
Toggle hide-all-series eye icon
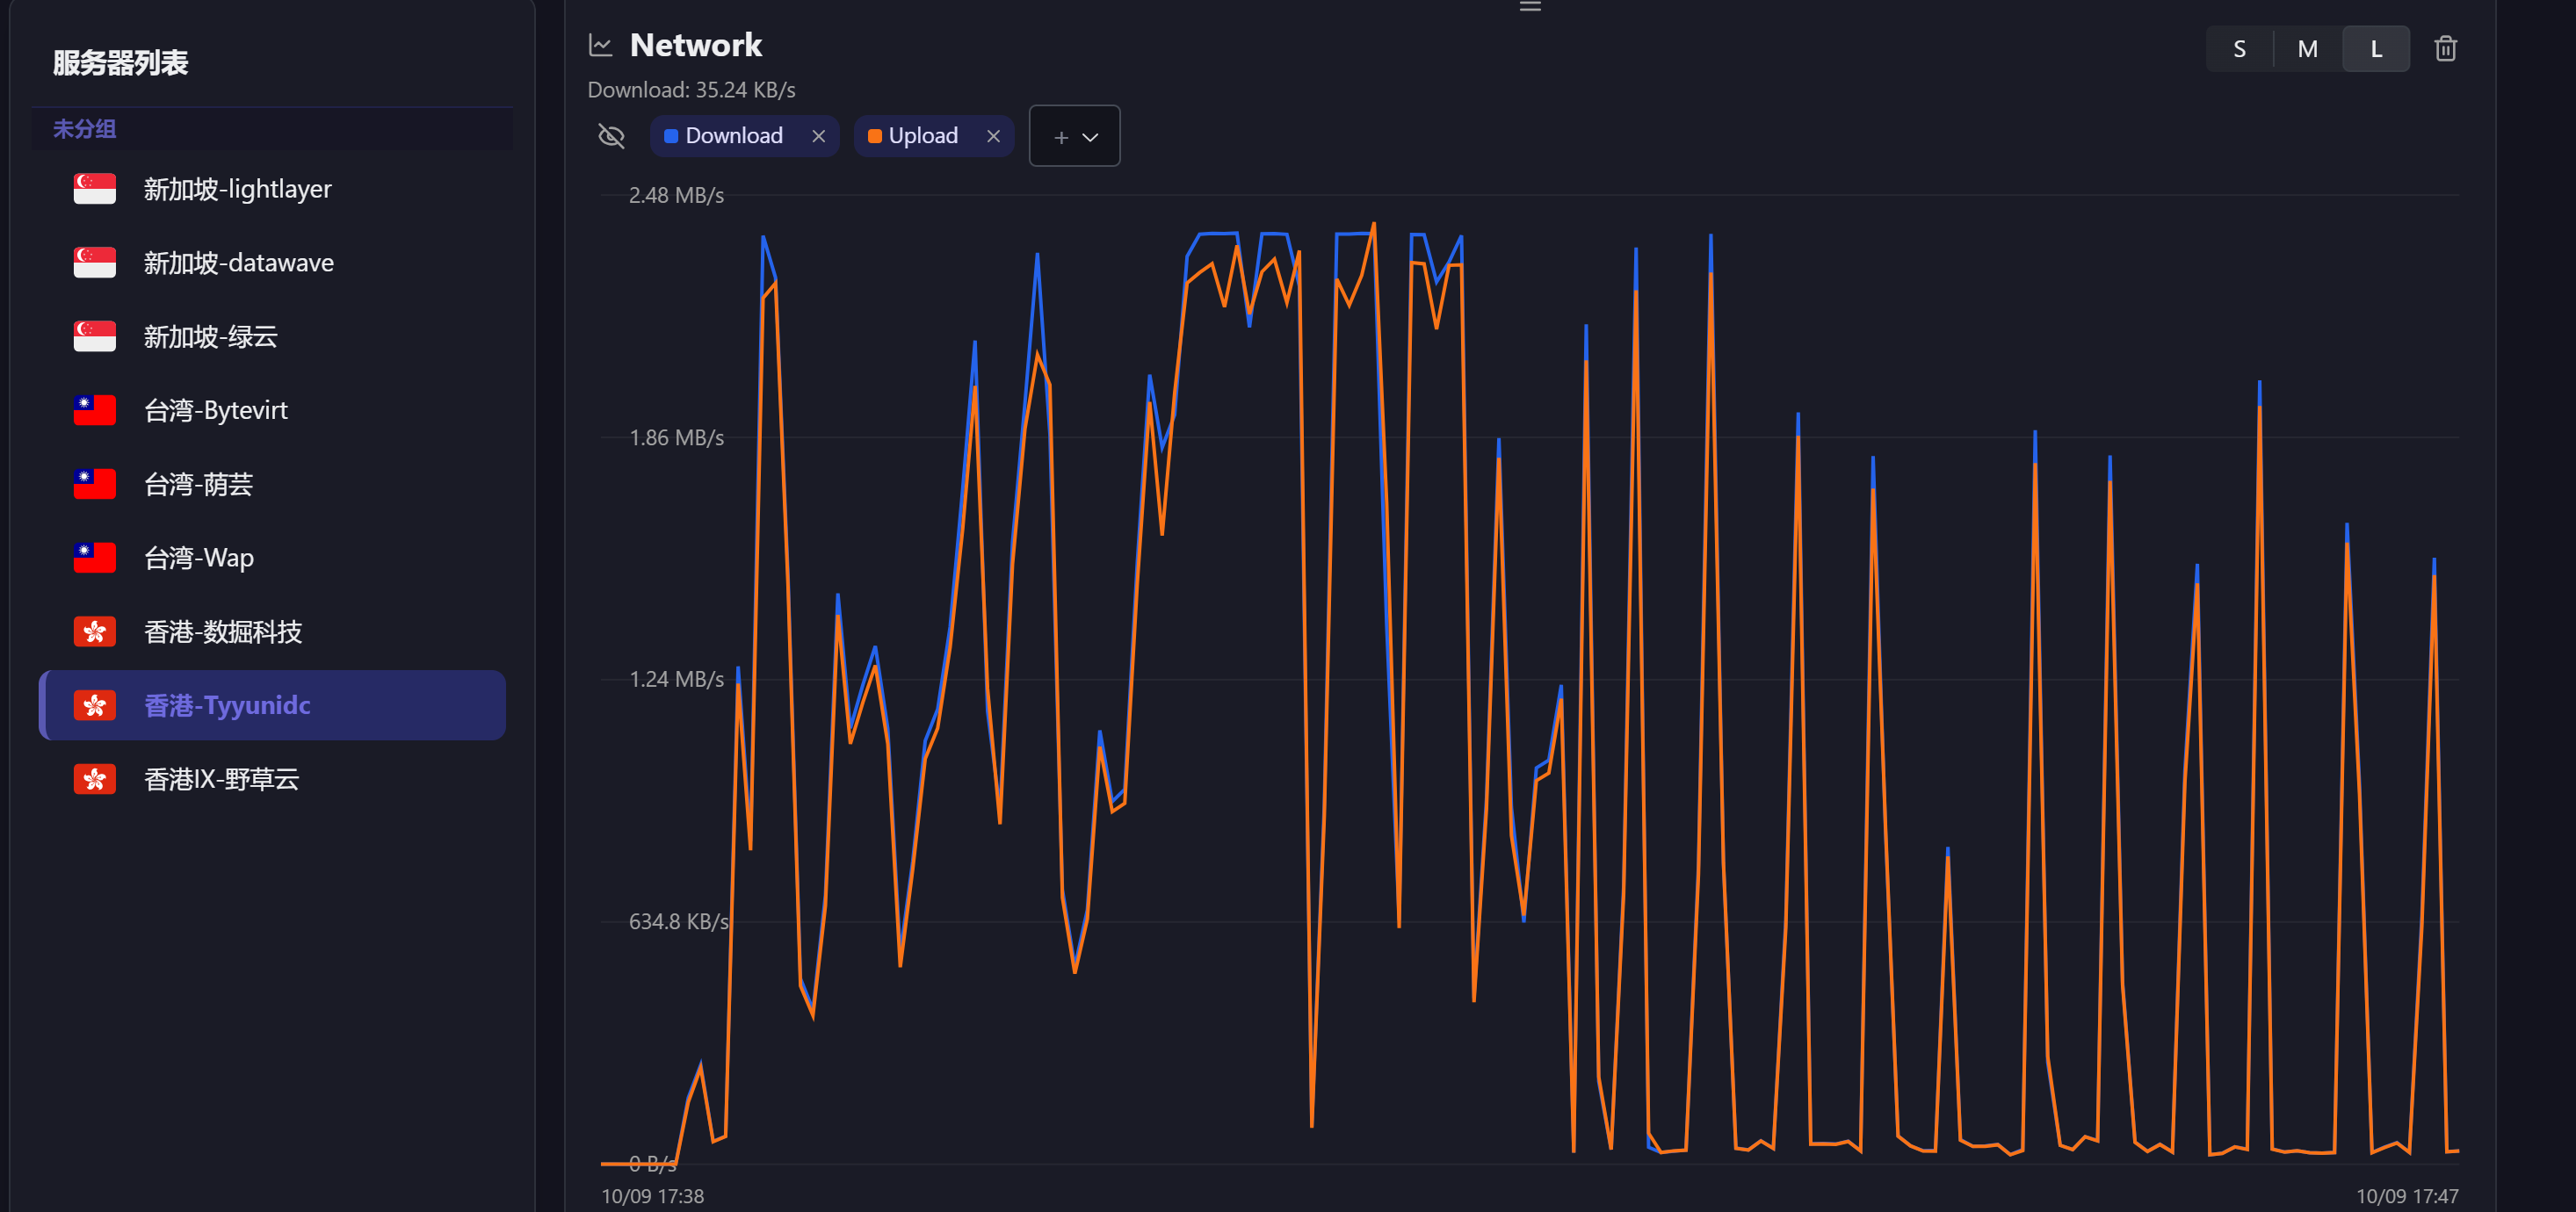(x=611, y=136)
